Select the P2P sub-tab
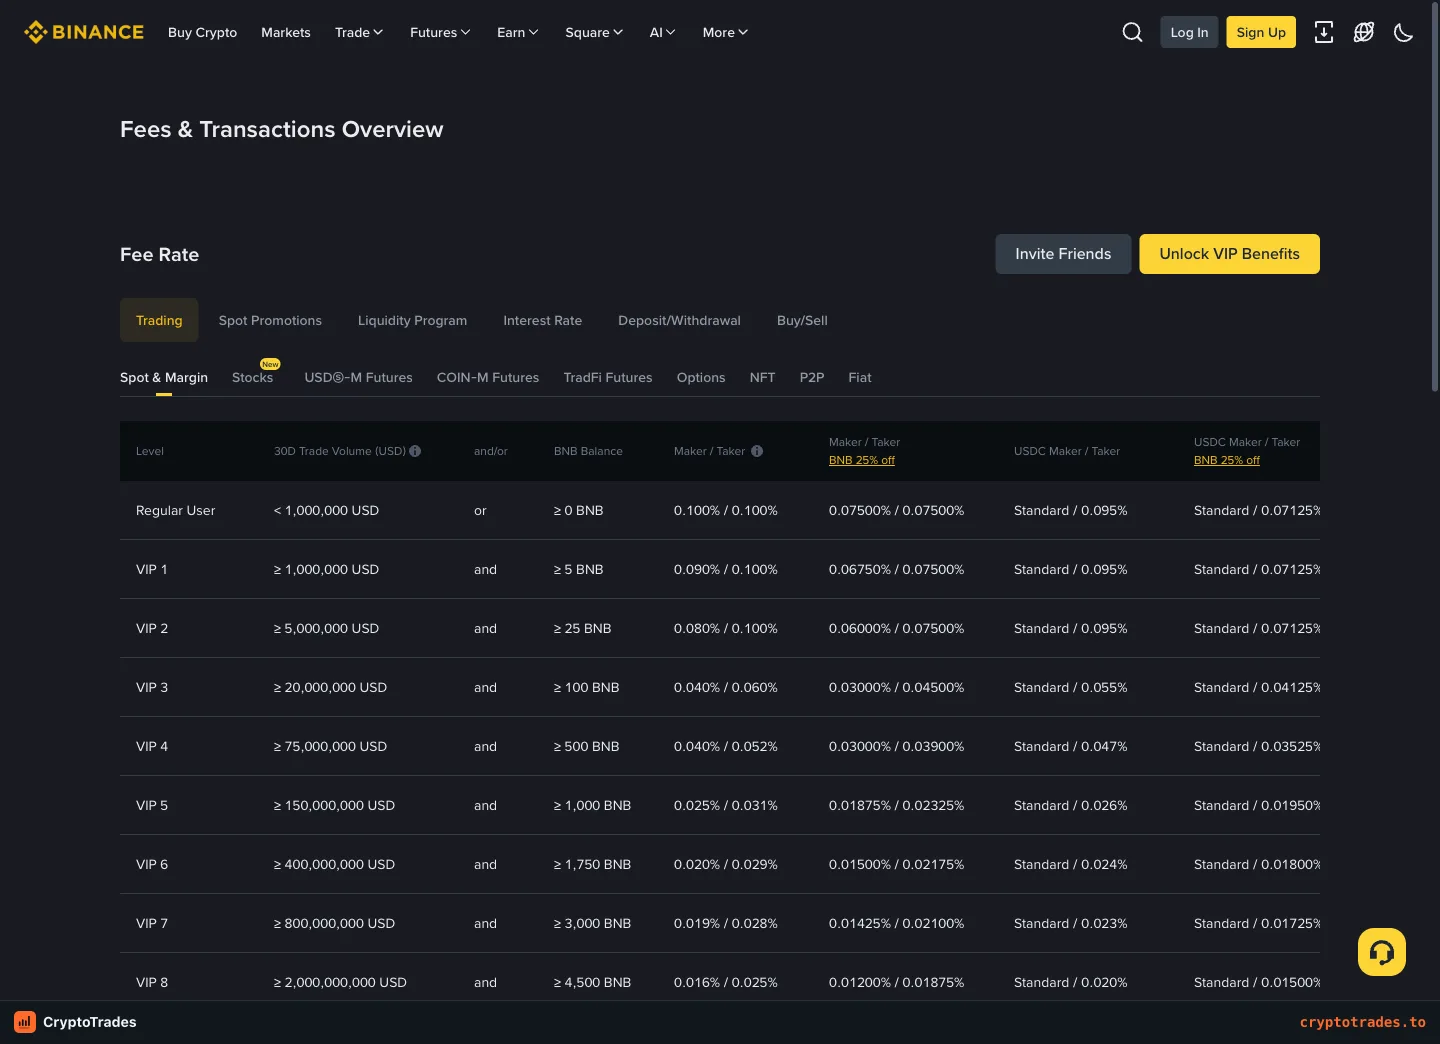Image resolution: width=1440 pixels, height=1044 pixels. coord(812,377)
